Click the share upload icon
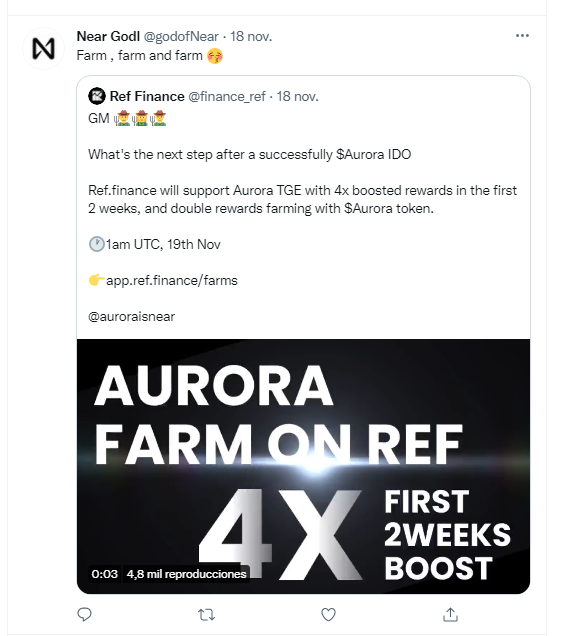This screenshot has height=636, width=572. [450, 615]
